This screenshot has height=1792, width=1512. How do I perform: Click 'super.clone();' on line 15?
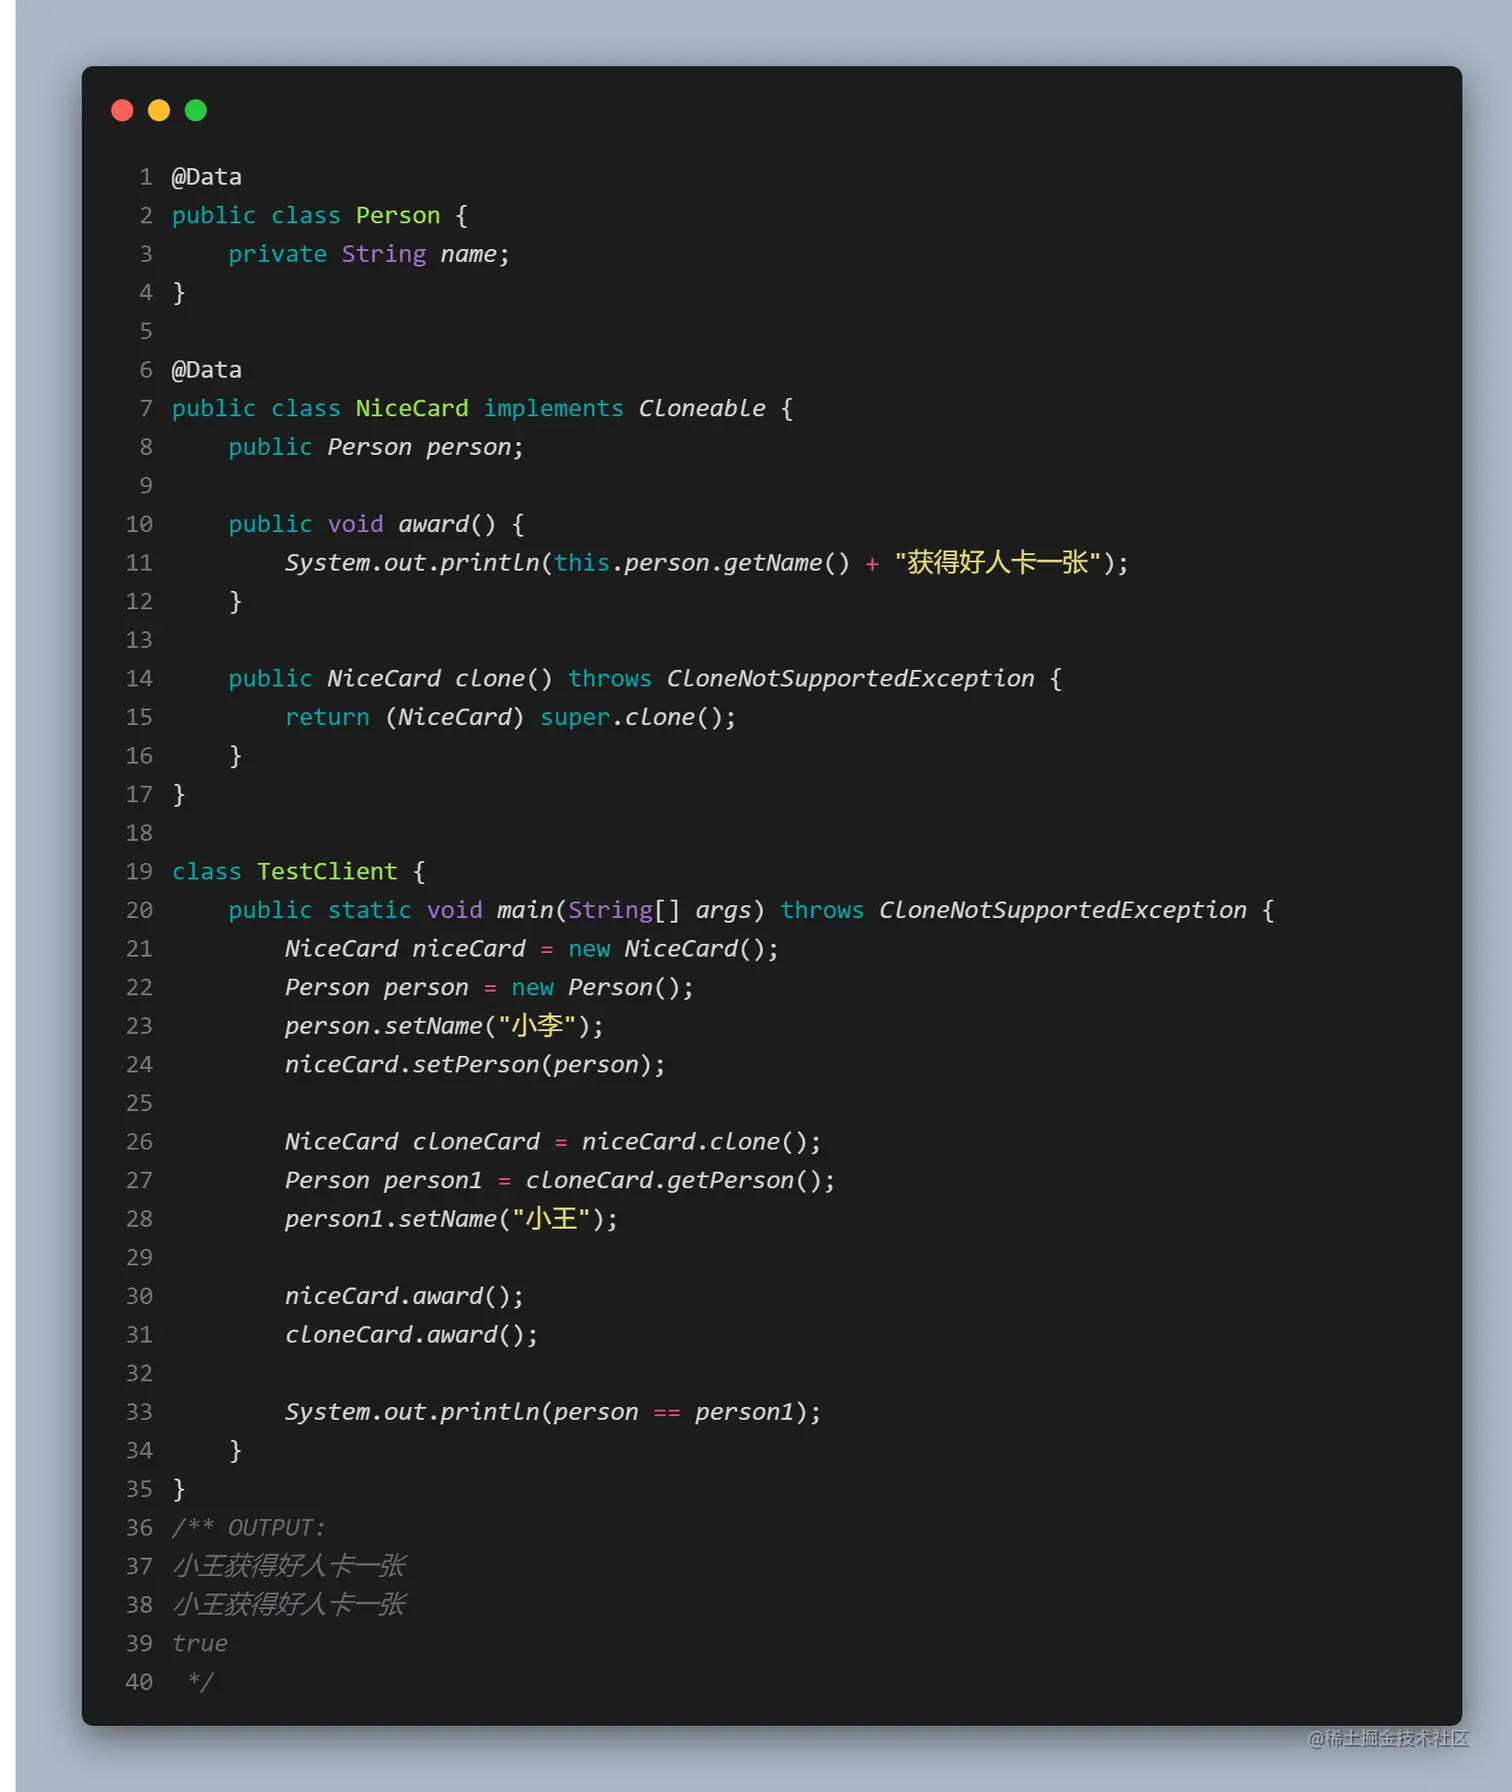tap(638, 718)
